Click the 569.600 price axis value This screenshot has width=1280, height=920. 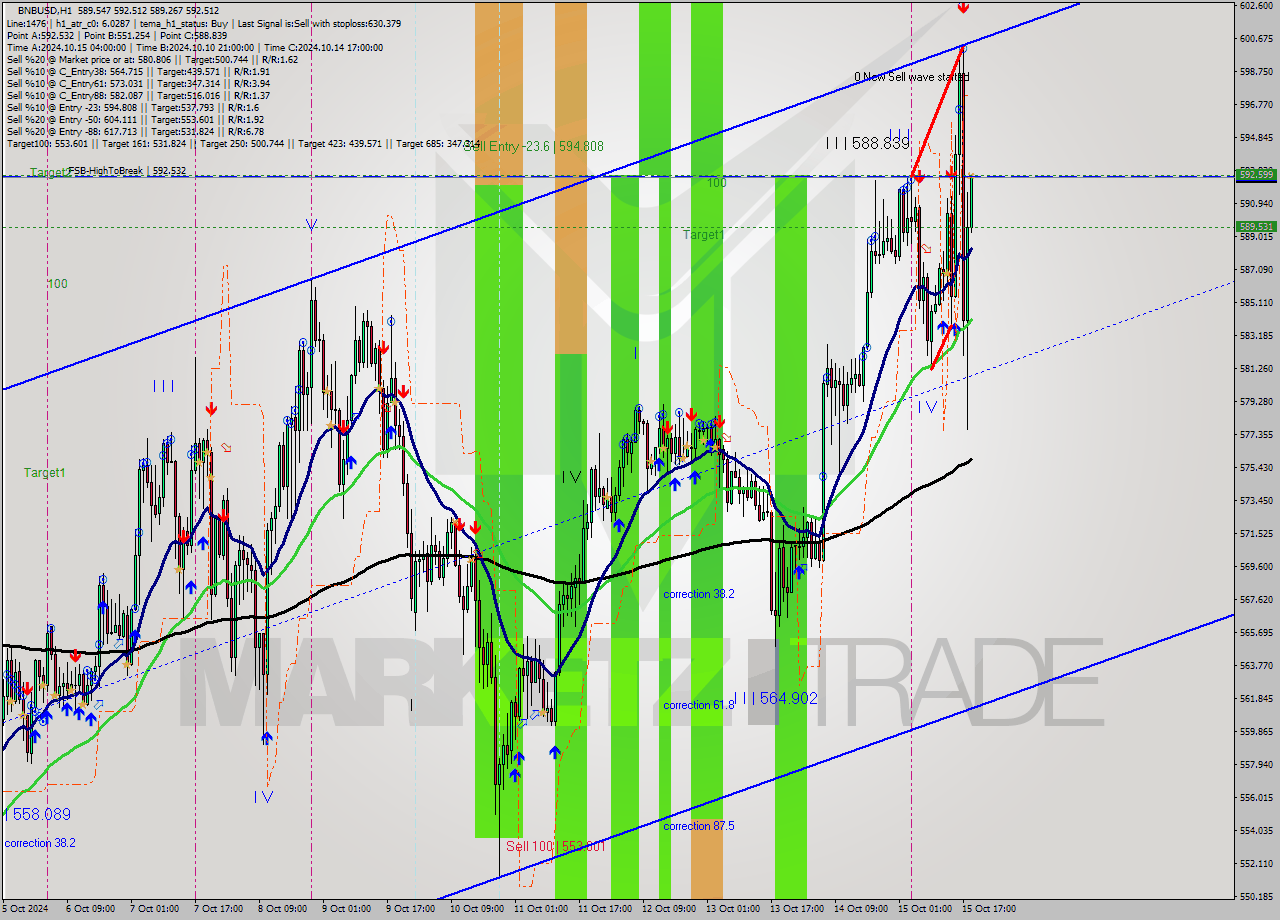pos(1256,567)
